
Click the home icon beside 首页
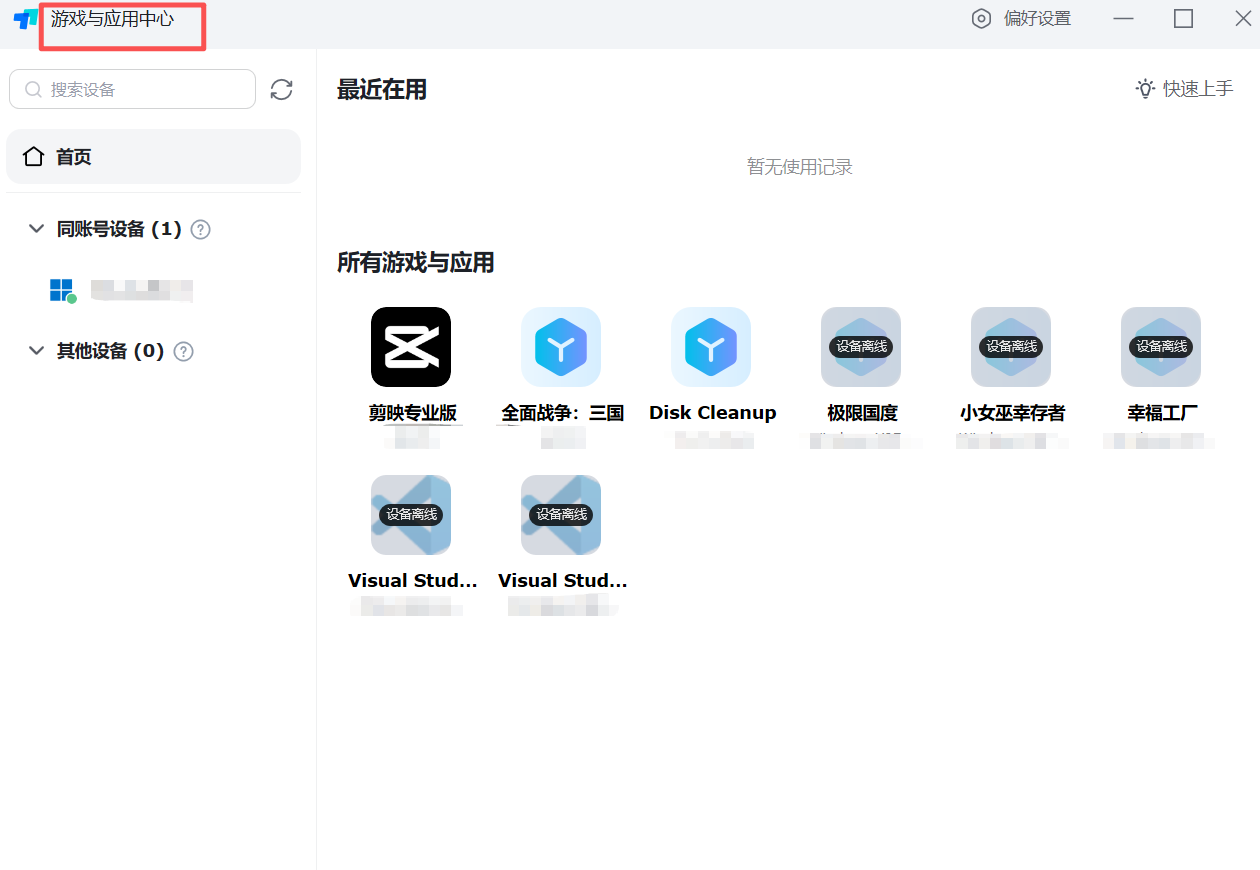(34, 157)
